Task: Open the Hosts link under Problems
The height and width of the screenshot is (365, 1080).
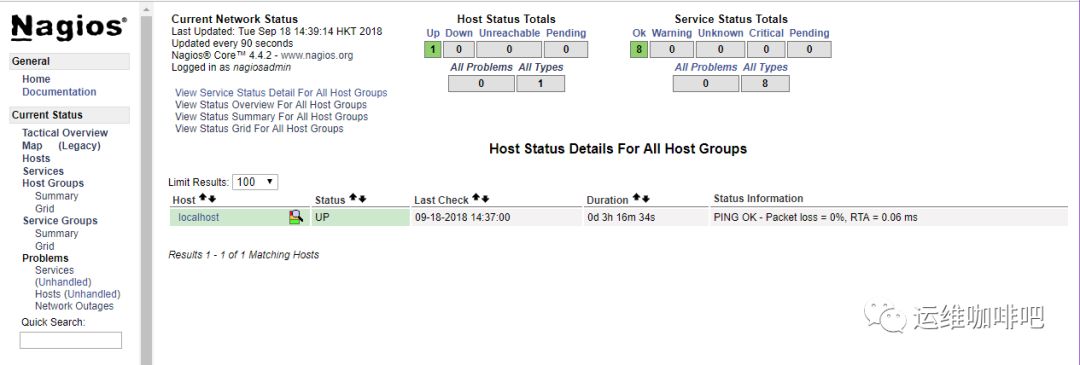Action: (x=48, y=294)
